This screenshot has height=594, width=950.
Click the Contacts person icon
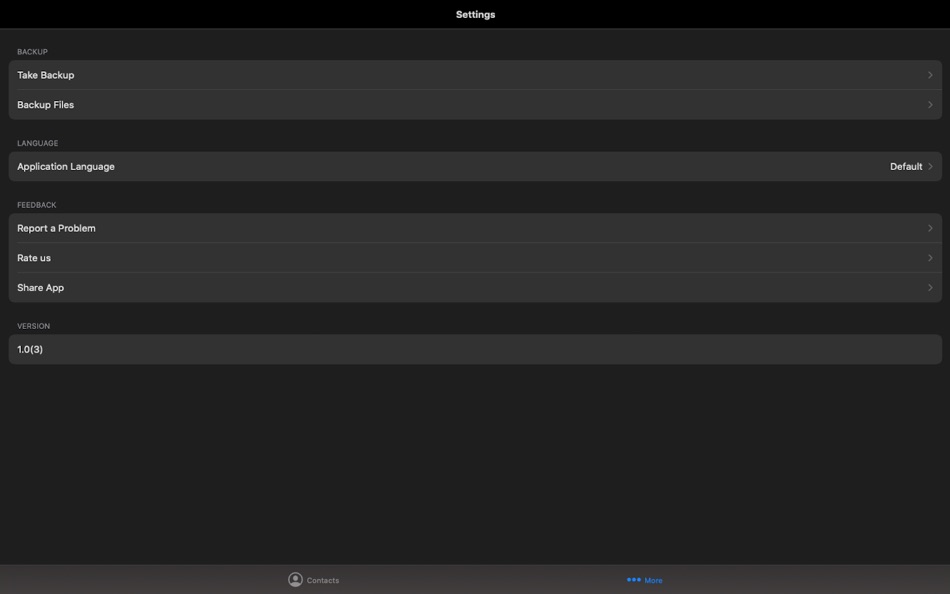coord(295,580)
